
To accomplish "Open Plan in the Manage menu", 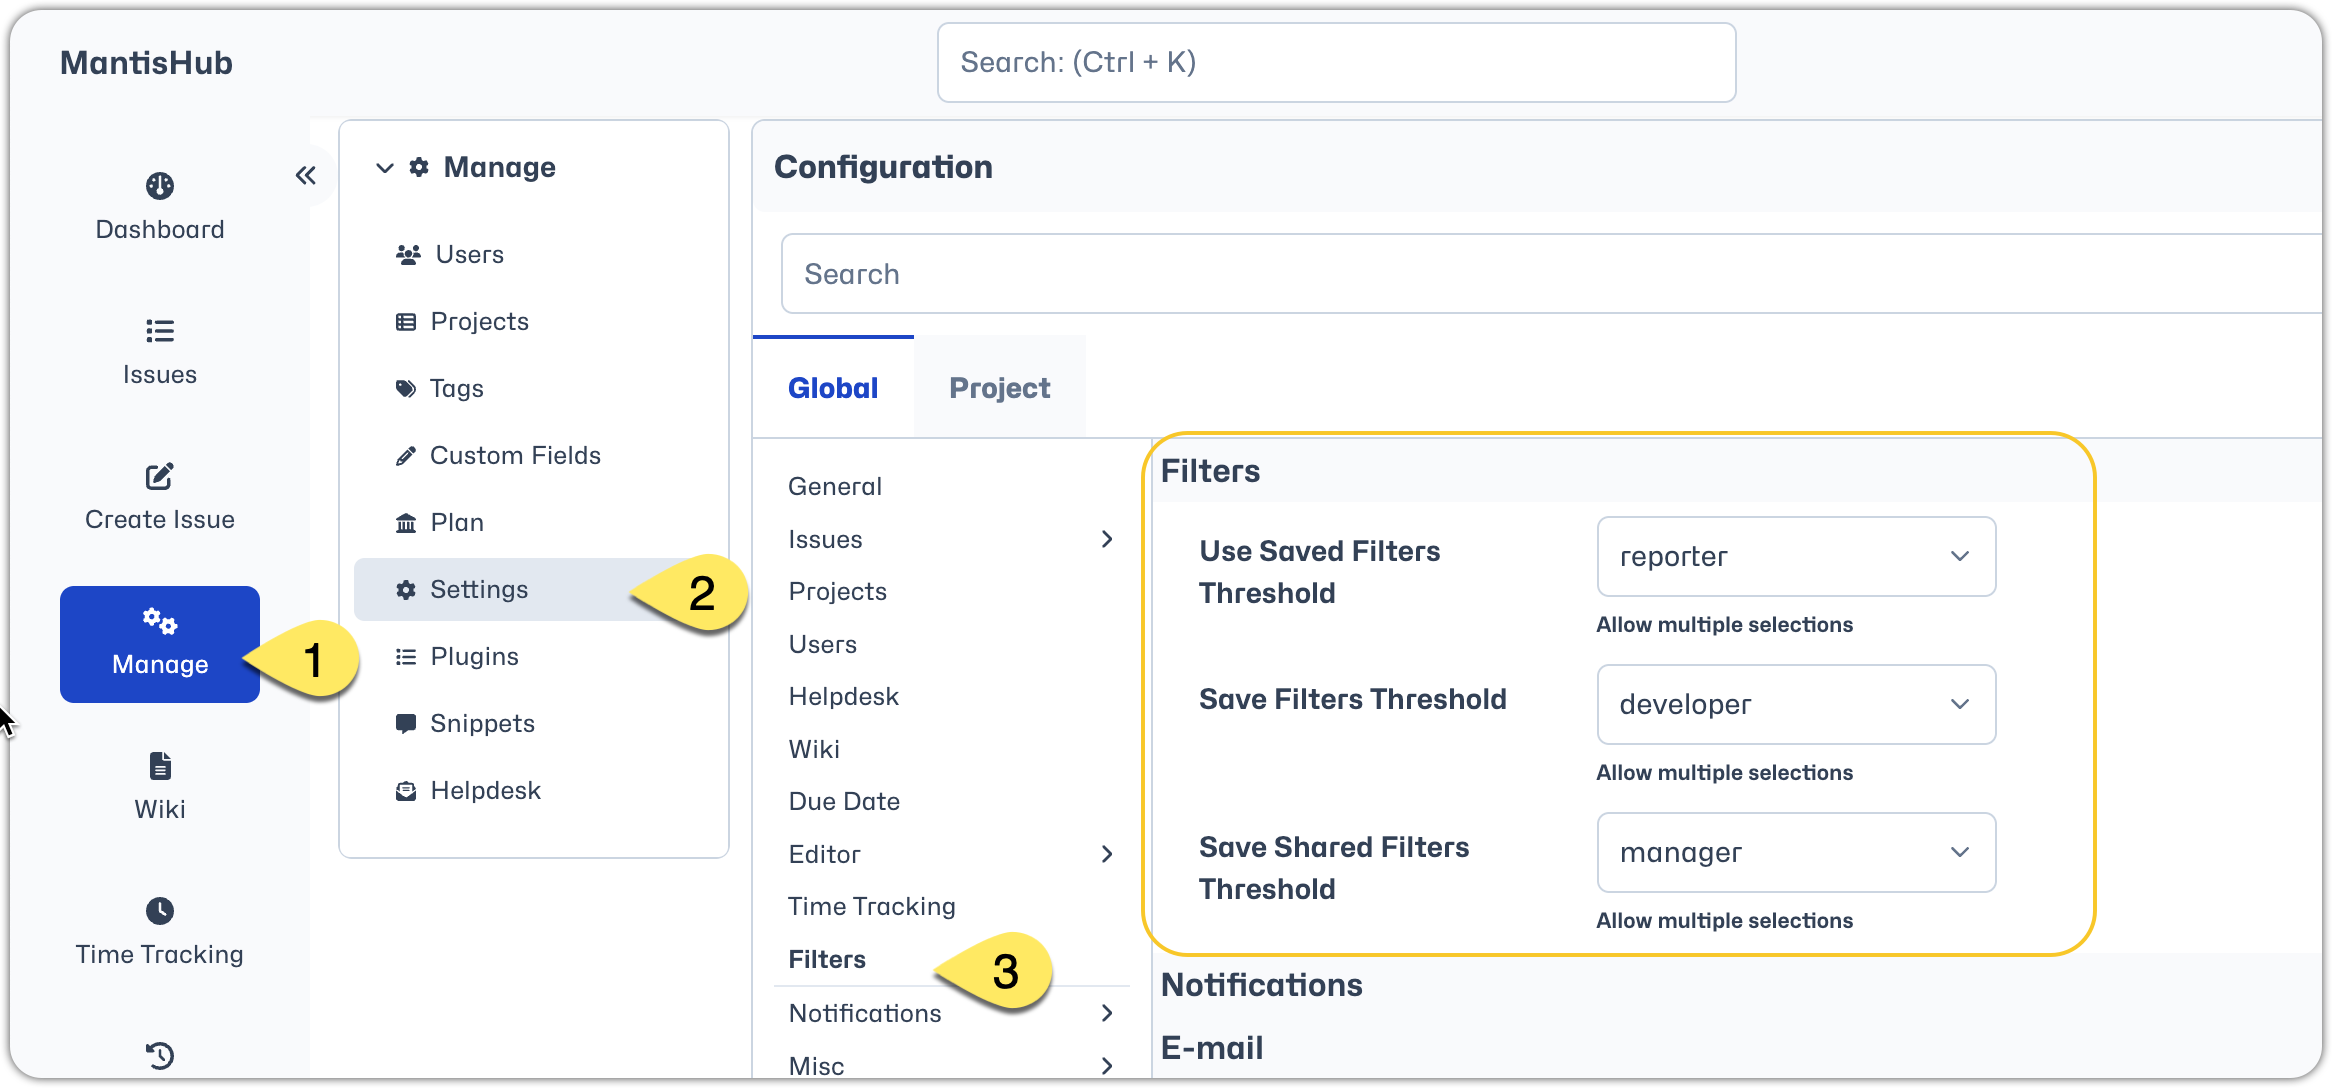I will pos(457,523).
